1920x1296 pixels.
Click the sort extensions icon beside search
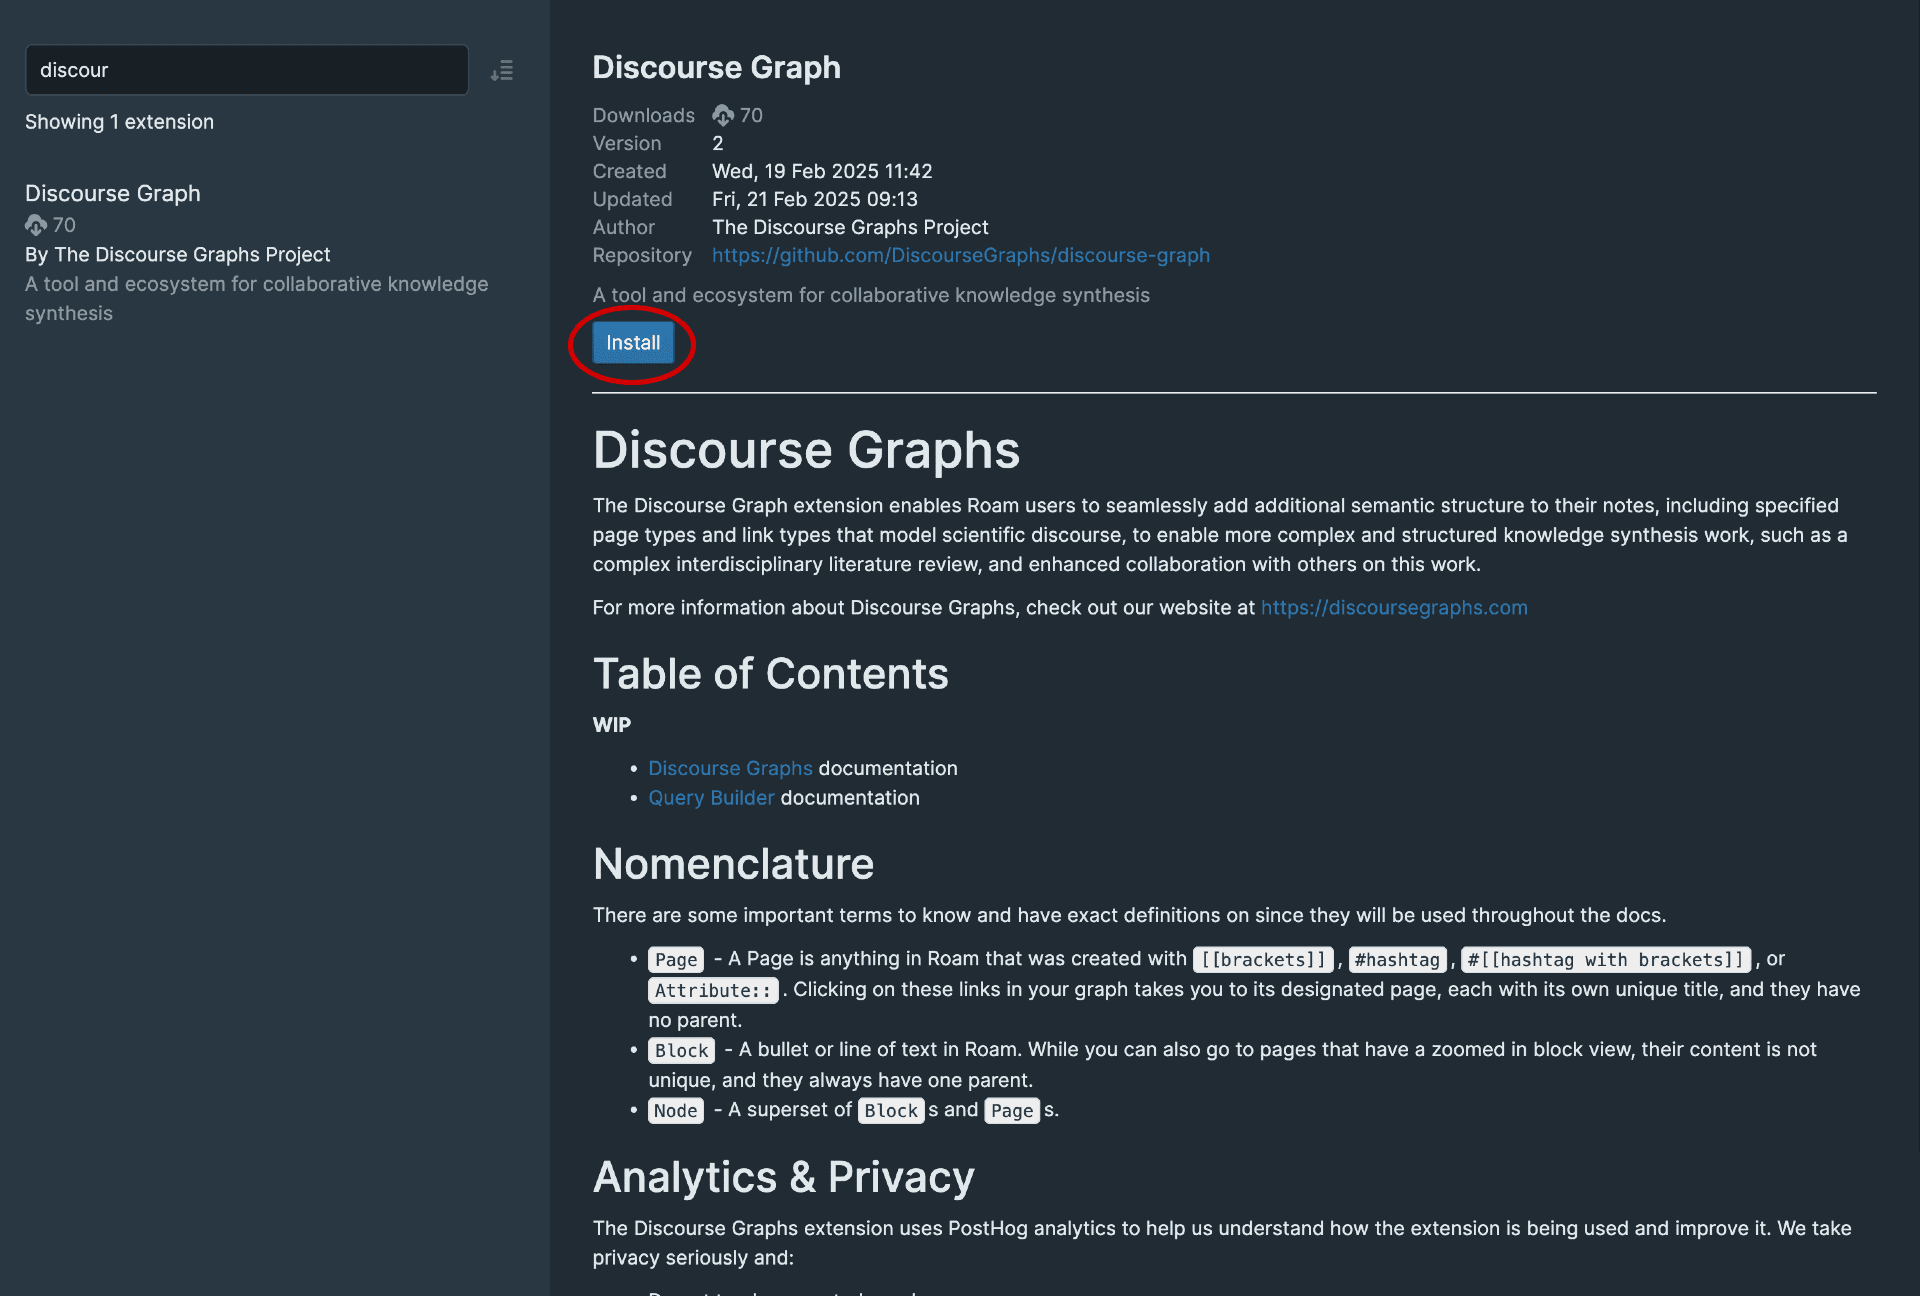(502, 70)
